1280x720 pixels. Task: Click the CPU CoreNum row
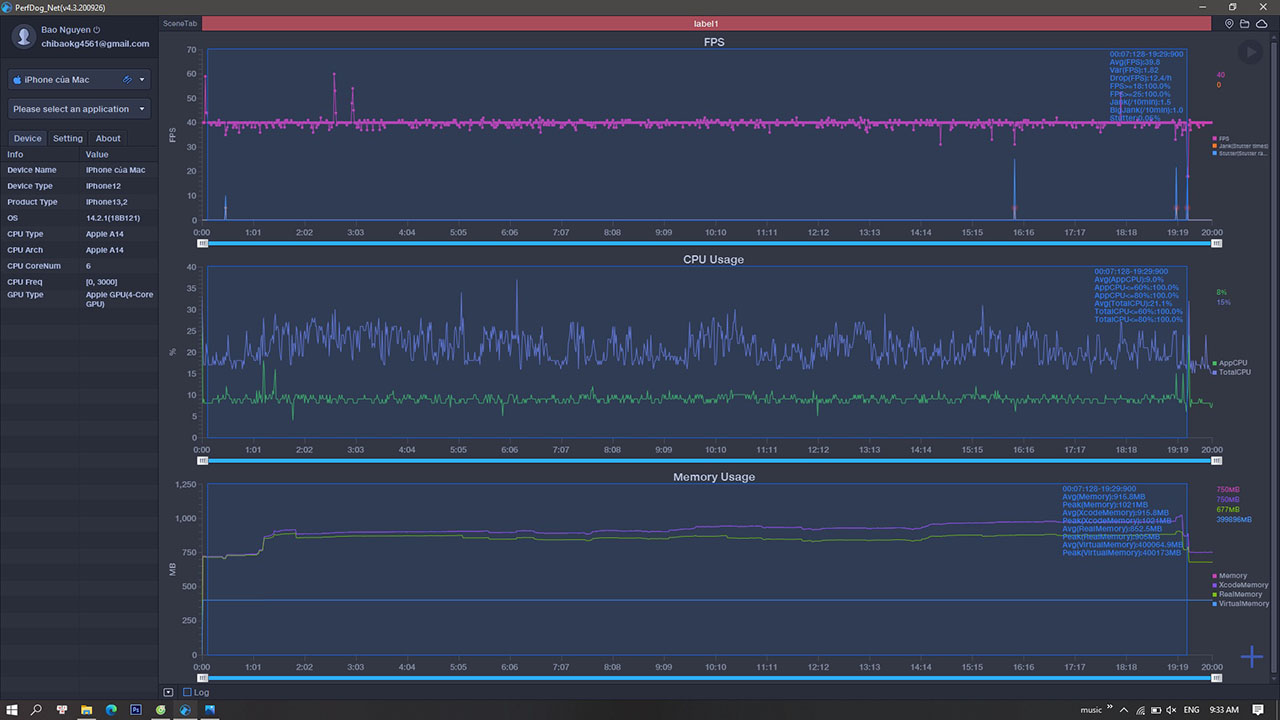click(x=79, y=266)
